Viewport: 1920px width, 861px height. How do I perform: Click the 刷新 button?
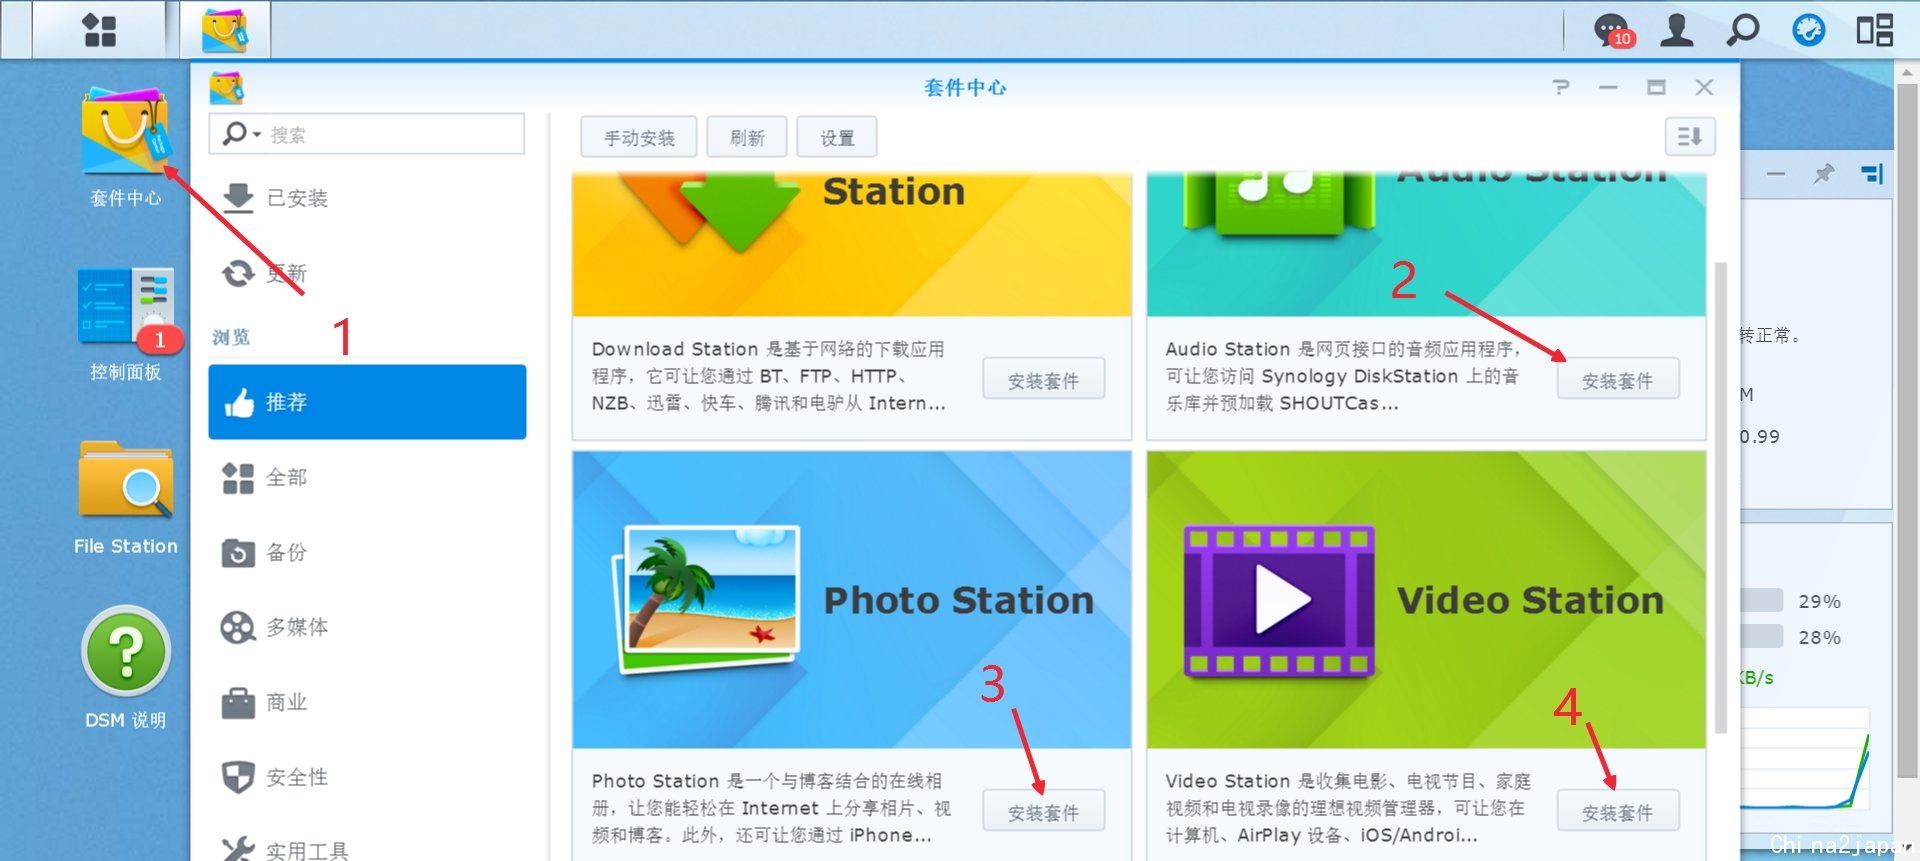tap(747, 138)
